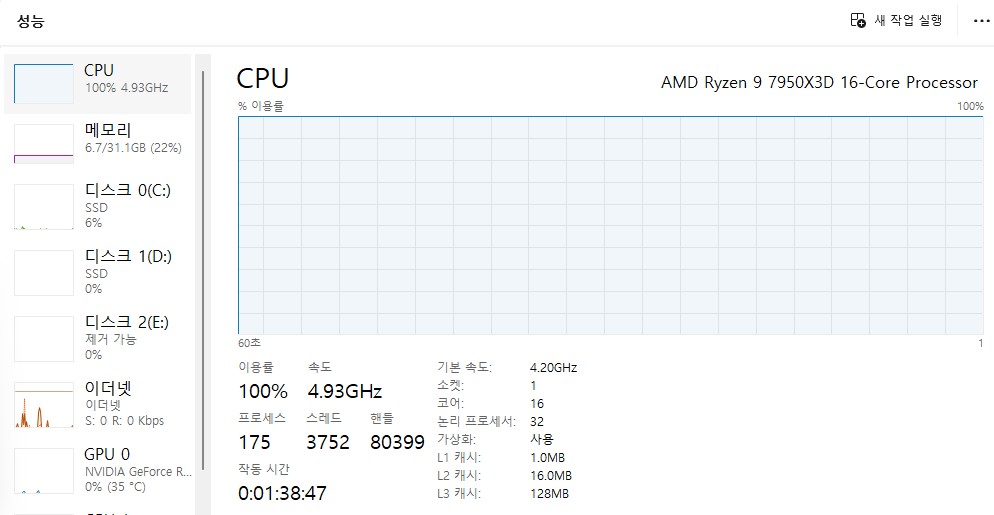Click the GPU 0 mini usage graph
994x515 pixels.
(44, 471)
